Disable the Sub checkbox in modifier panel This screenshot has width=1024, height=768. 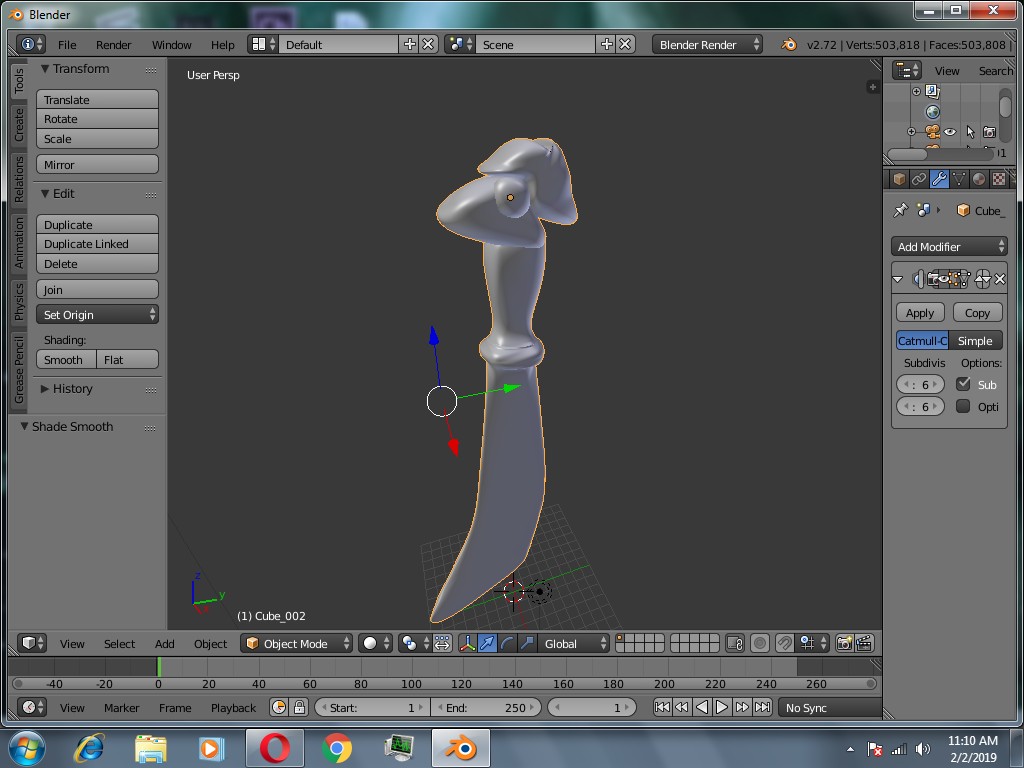(x=961, y=384)
